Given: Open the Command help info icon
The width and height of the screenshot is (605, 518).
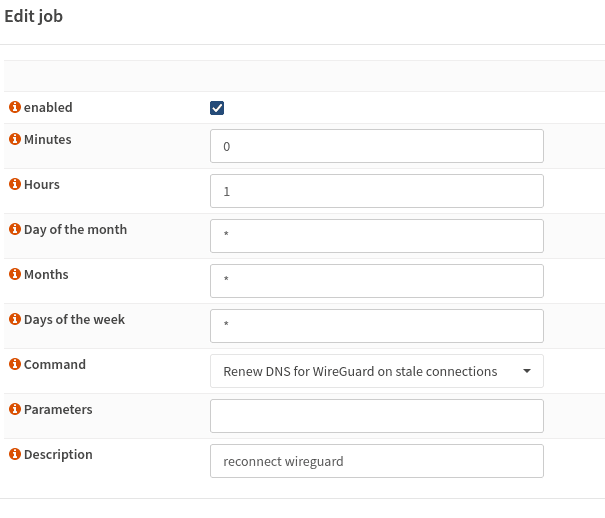Looking at the screenshot, I should coord(15,364).
